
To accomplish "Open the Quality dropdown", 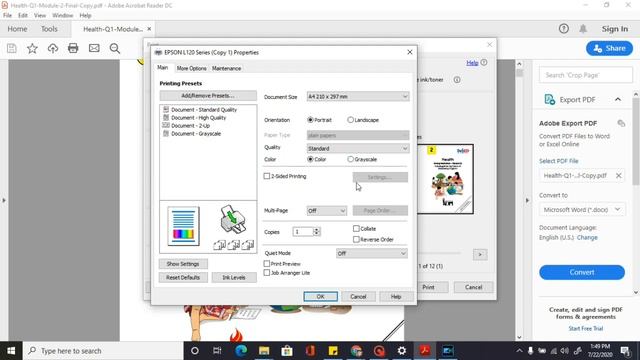I will click(358, 148).
